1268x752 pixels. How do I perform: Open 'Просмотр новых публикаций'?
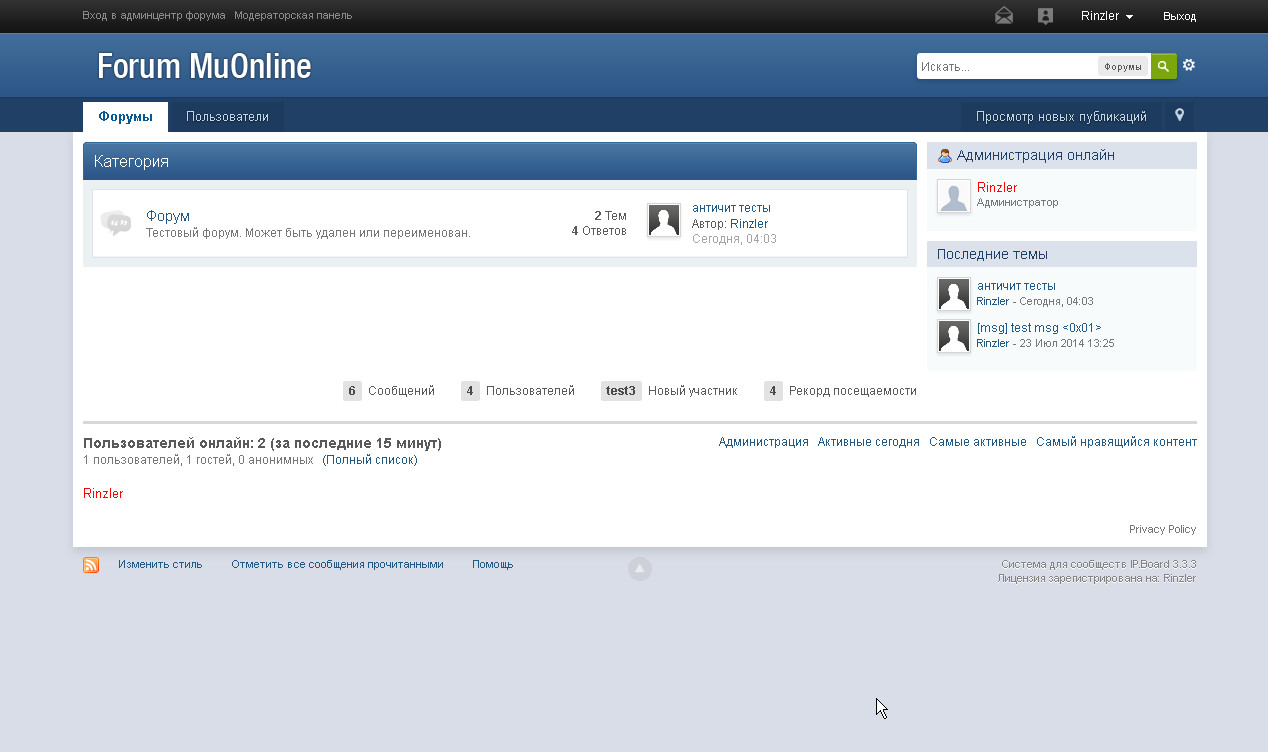[1061, 117]
